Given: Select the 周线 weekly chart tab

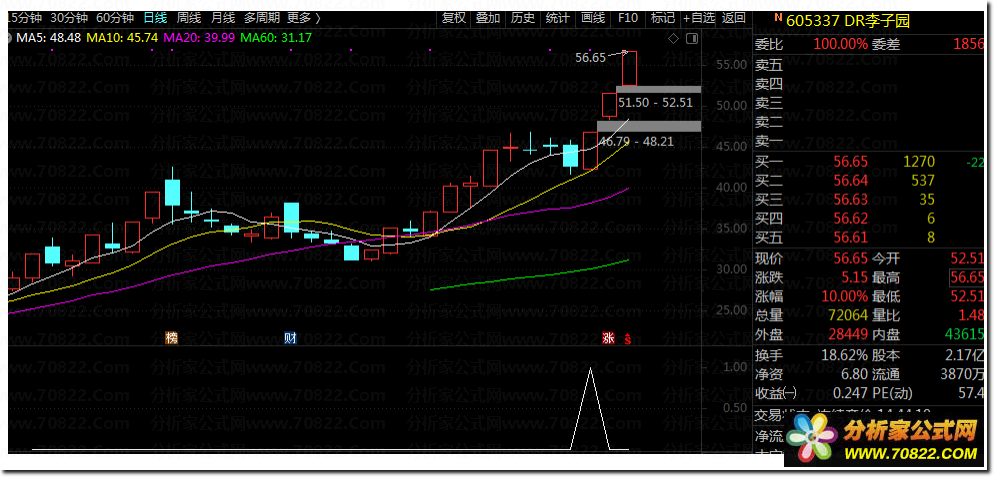Looking at the screenshot, I should 189,18.
